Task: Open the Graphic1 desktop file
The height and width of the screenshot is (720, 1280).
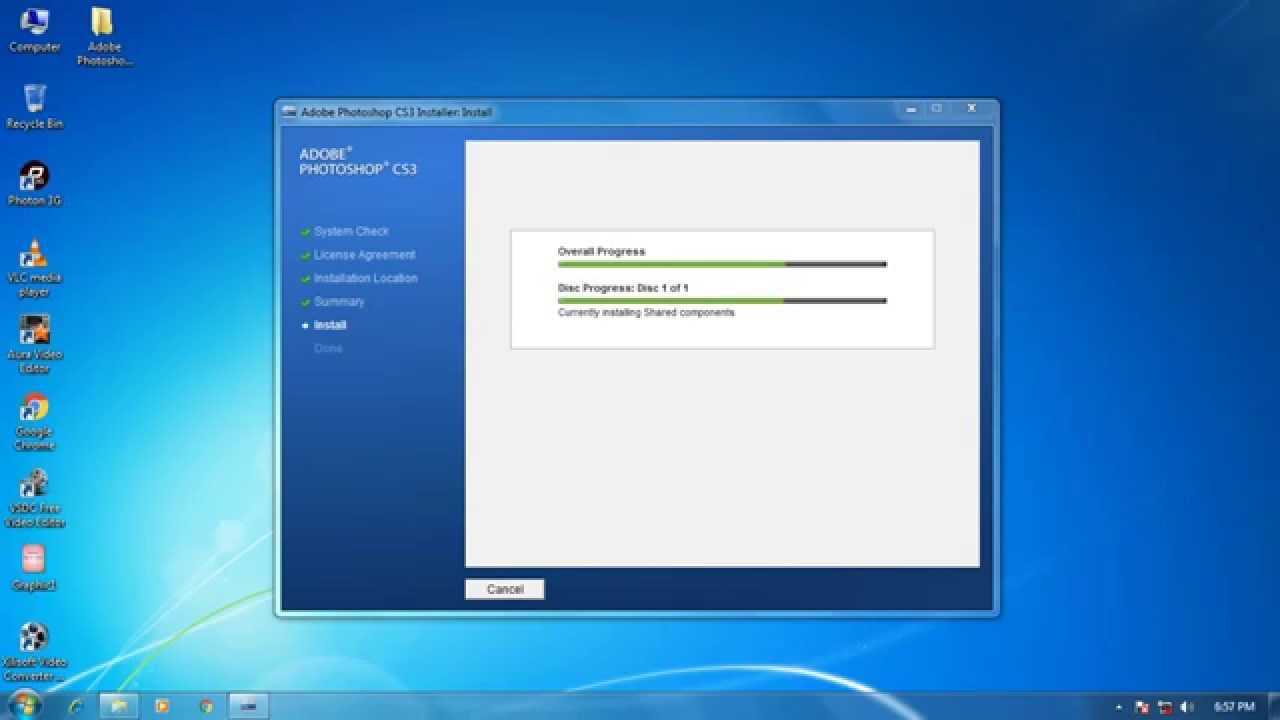Action: [35, 568]
